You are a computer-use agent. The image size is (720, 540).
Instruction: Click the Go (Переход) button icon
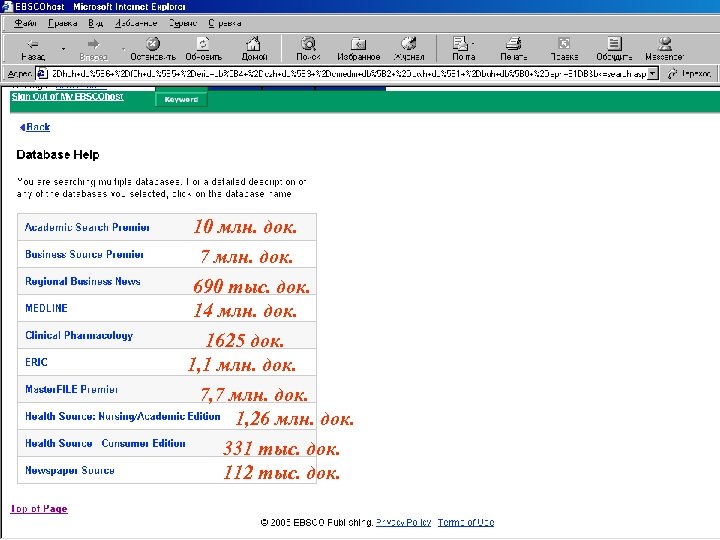[673, 73]
